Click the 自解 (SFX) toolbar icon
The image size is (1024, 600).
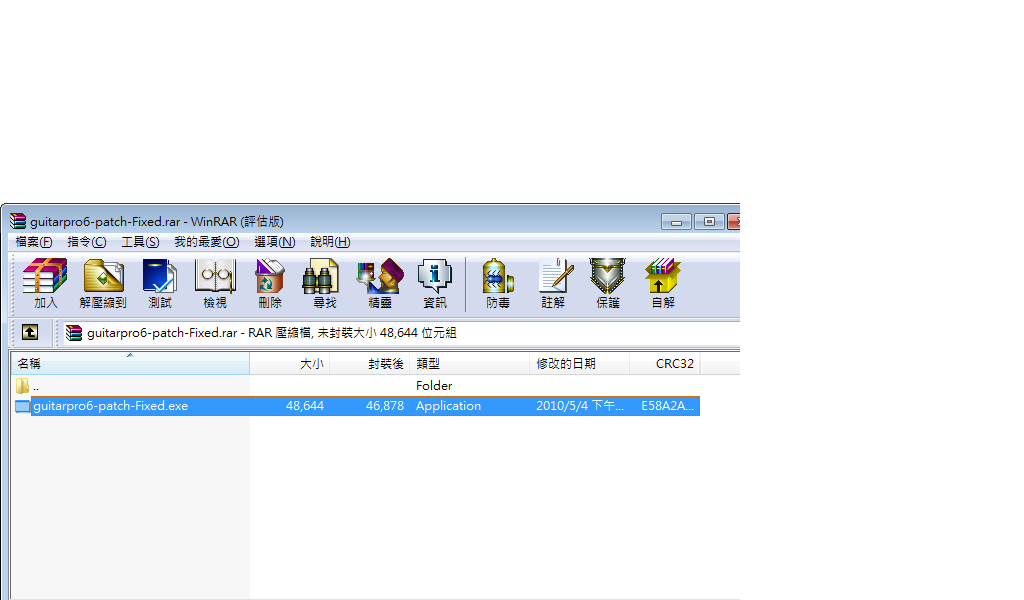click(x=663, y=283)
